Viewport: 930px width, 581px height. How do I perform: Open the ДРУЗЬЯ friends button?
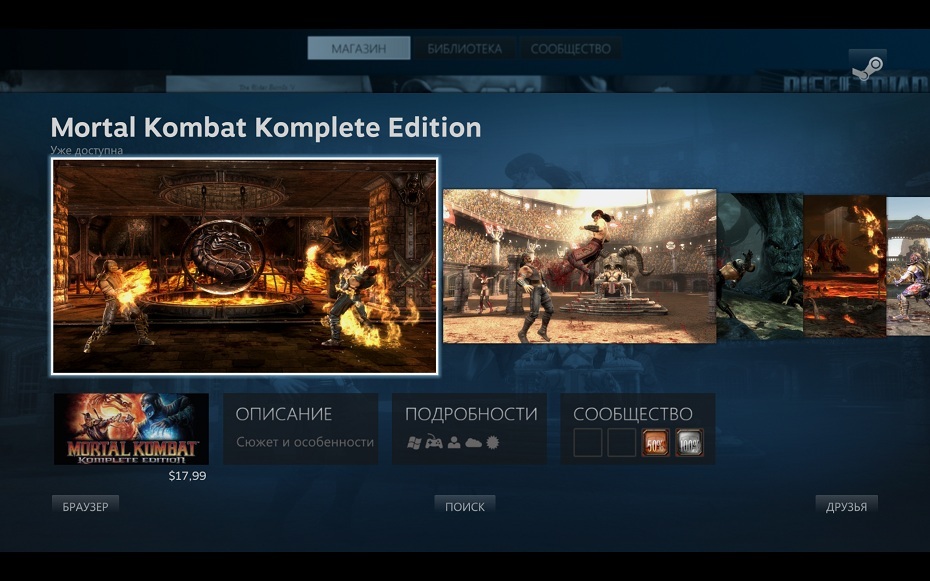point(846,506)
